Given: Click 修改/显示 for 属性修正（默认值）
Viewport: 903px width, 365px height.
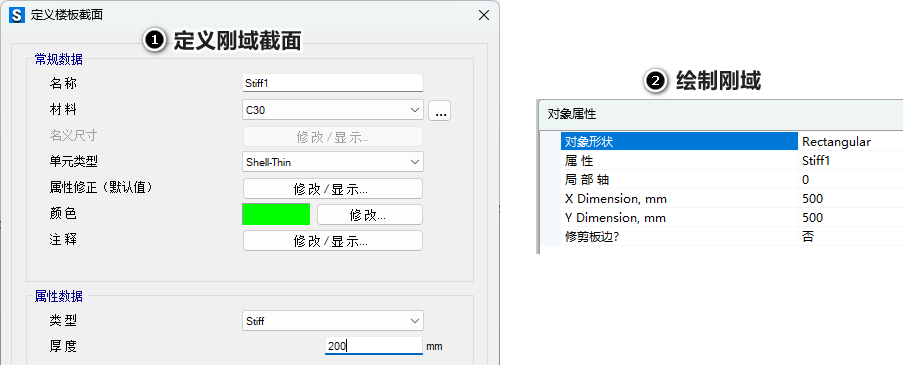Looking at the screenshot, I should click(333, 189).
